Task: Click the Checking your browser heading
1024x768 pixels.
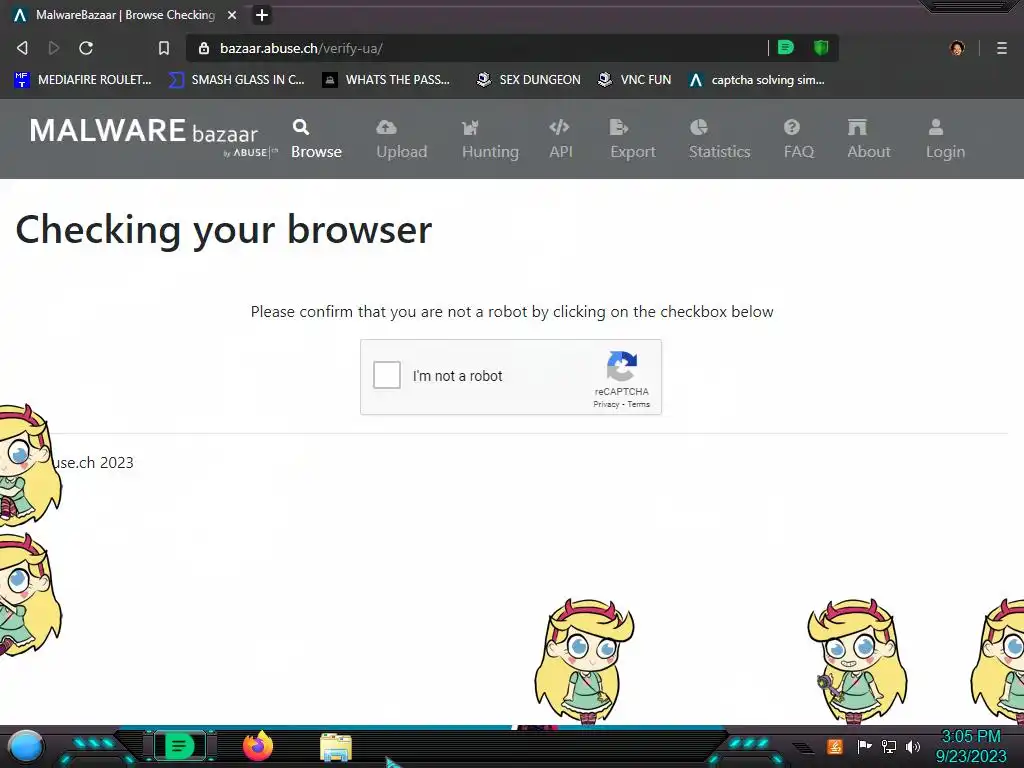Action: pyautogui.click(x=223, y=230)
